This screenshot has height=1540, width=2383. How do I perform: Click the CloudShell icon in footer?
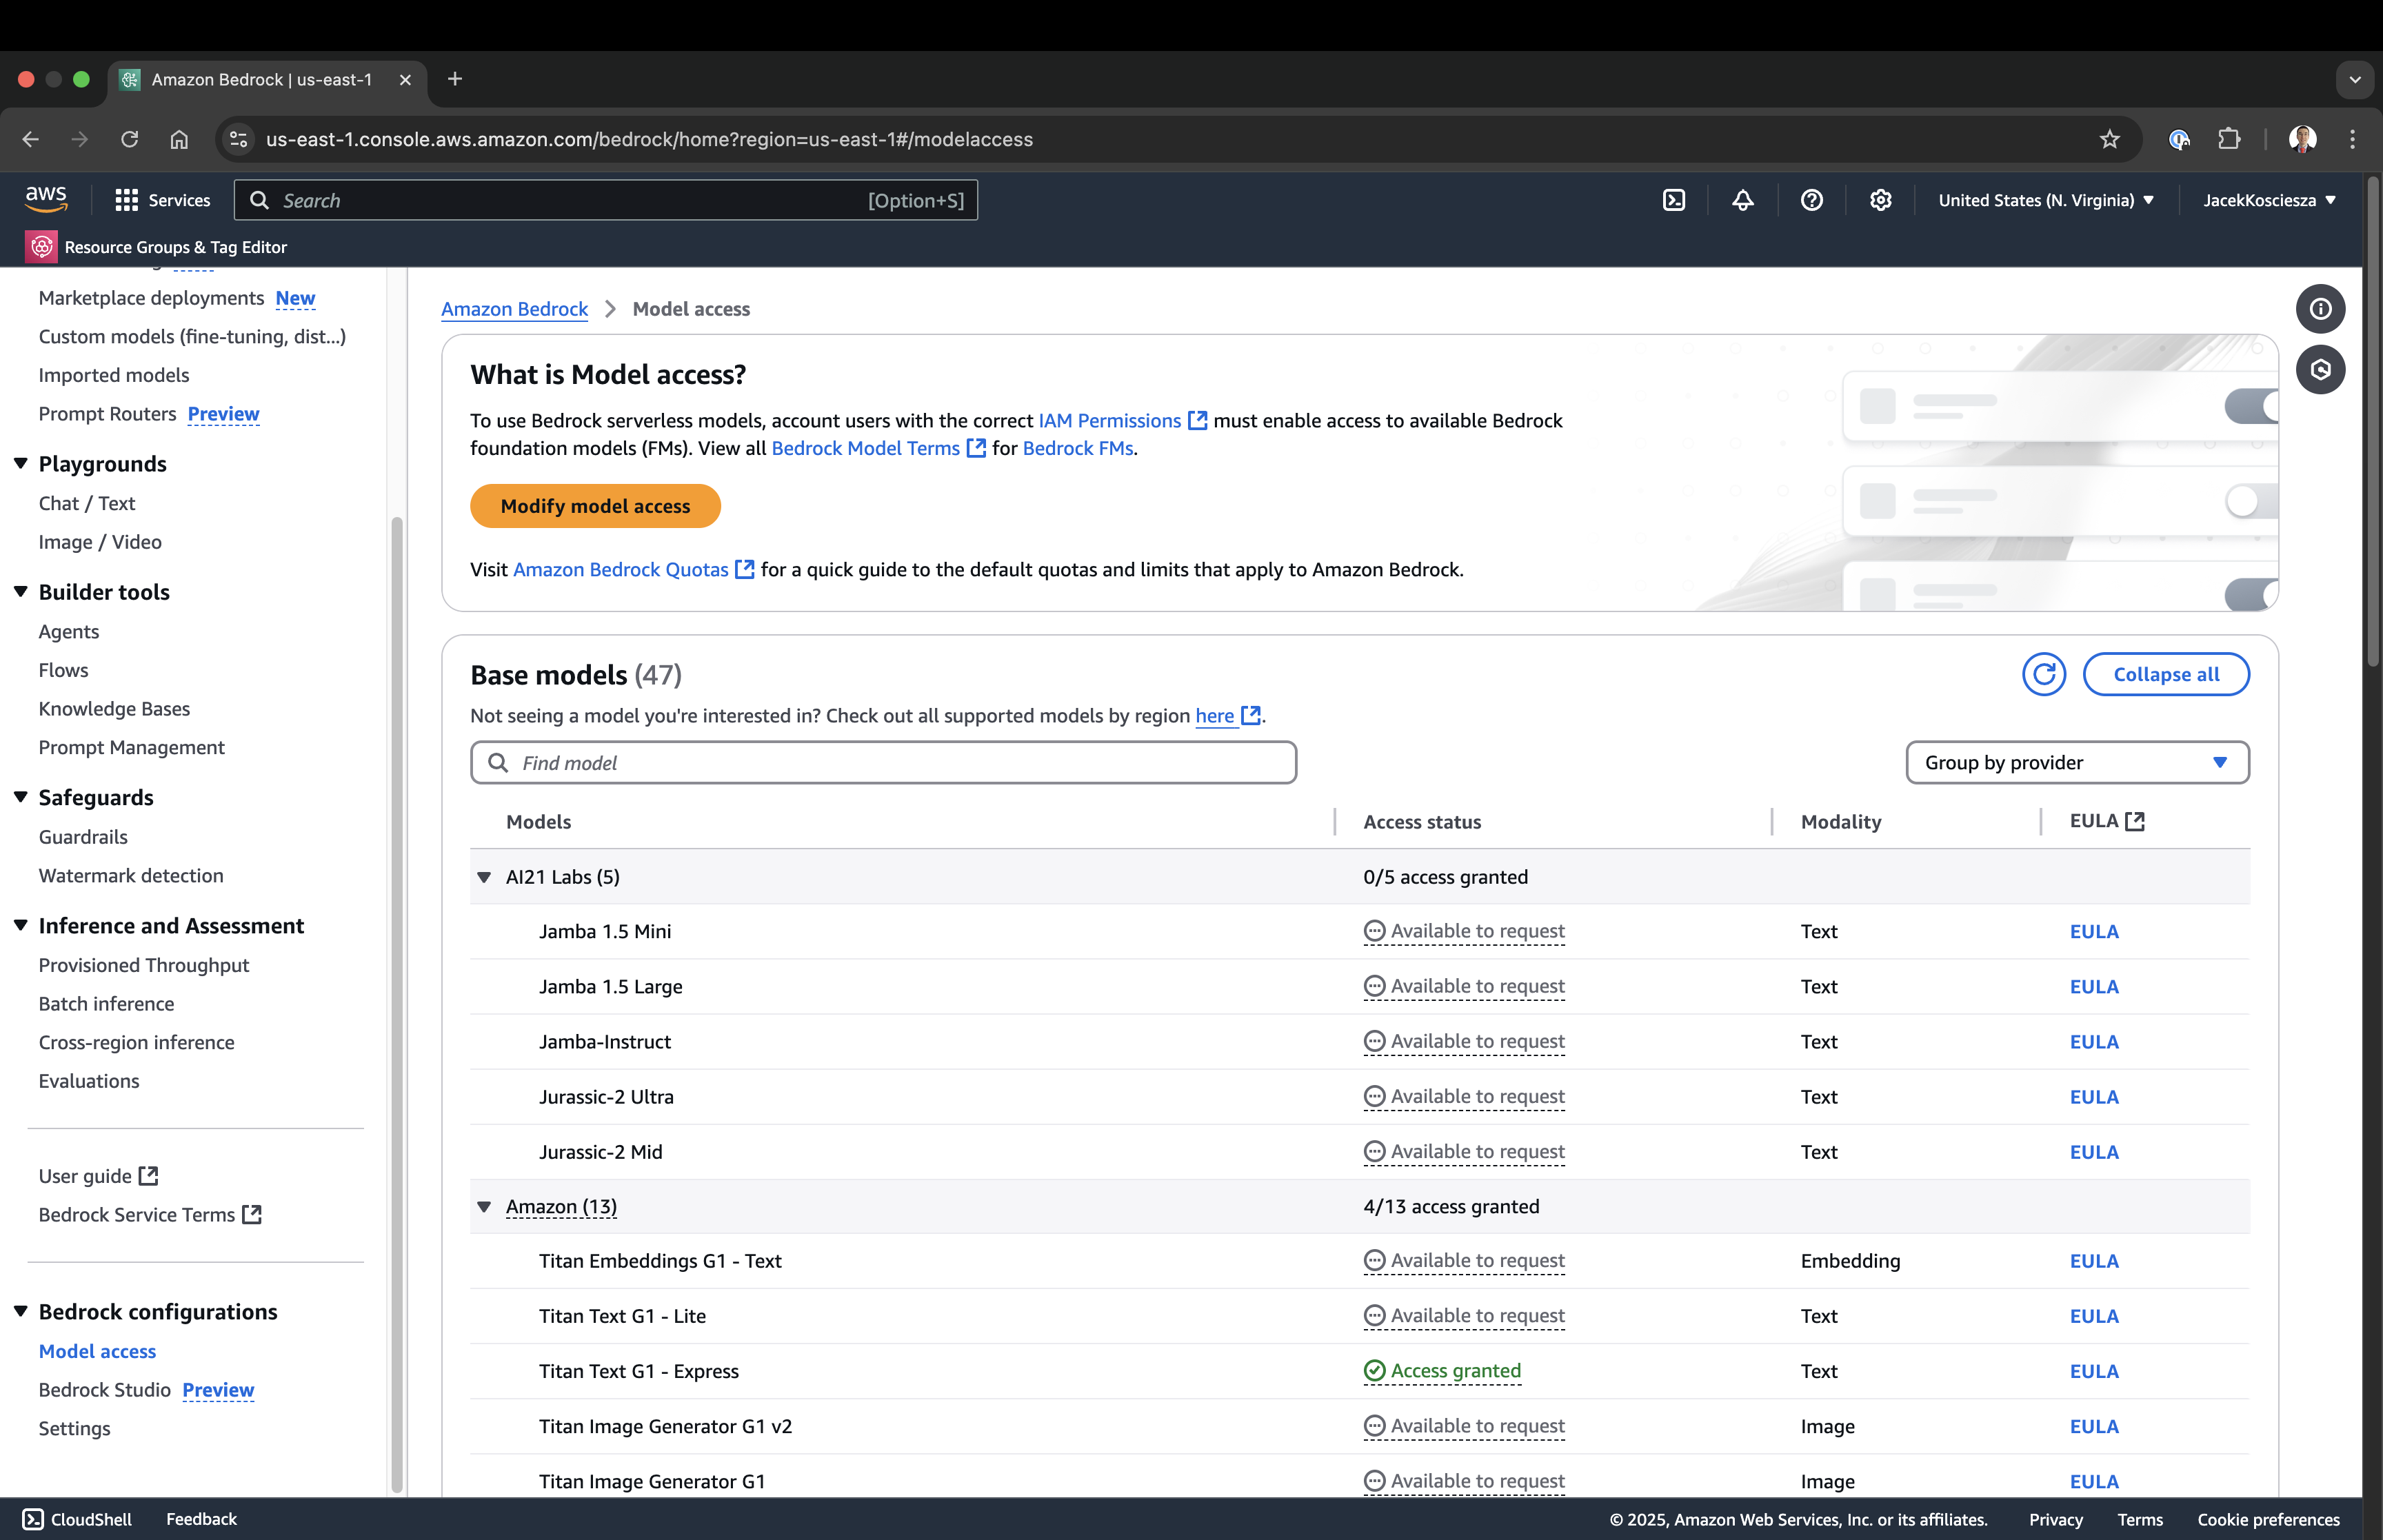click(32, 1519)
